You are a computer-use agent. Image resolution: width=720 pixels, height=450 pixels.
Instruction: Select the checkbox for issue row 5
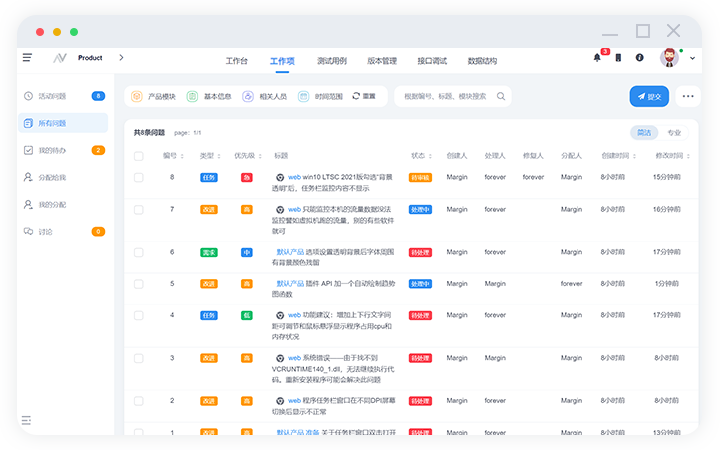coord(139,284)
